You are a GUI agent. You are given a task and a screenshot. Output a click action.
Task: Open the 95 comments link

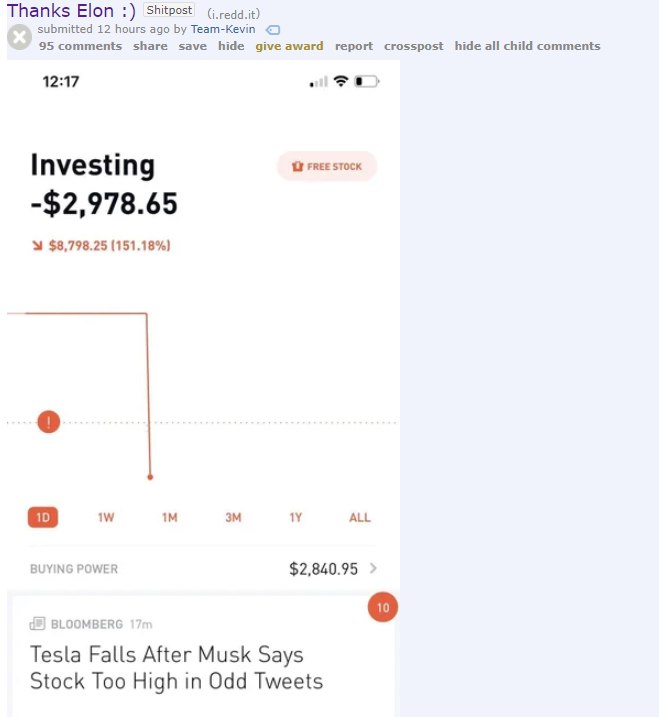pyautogui.click(x=79, y=46)
